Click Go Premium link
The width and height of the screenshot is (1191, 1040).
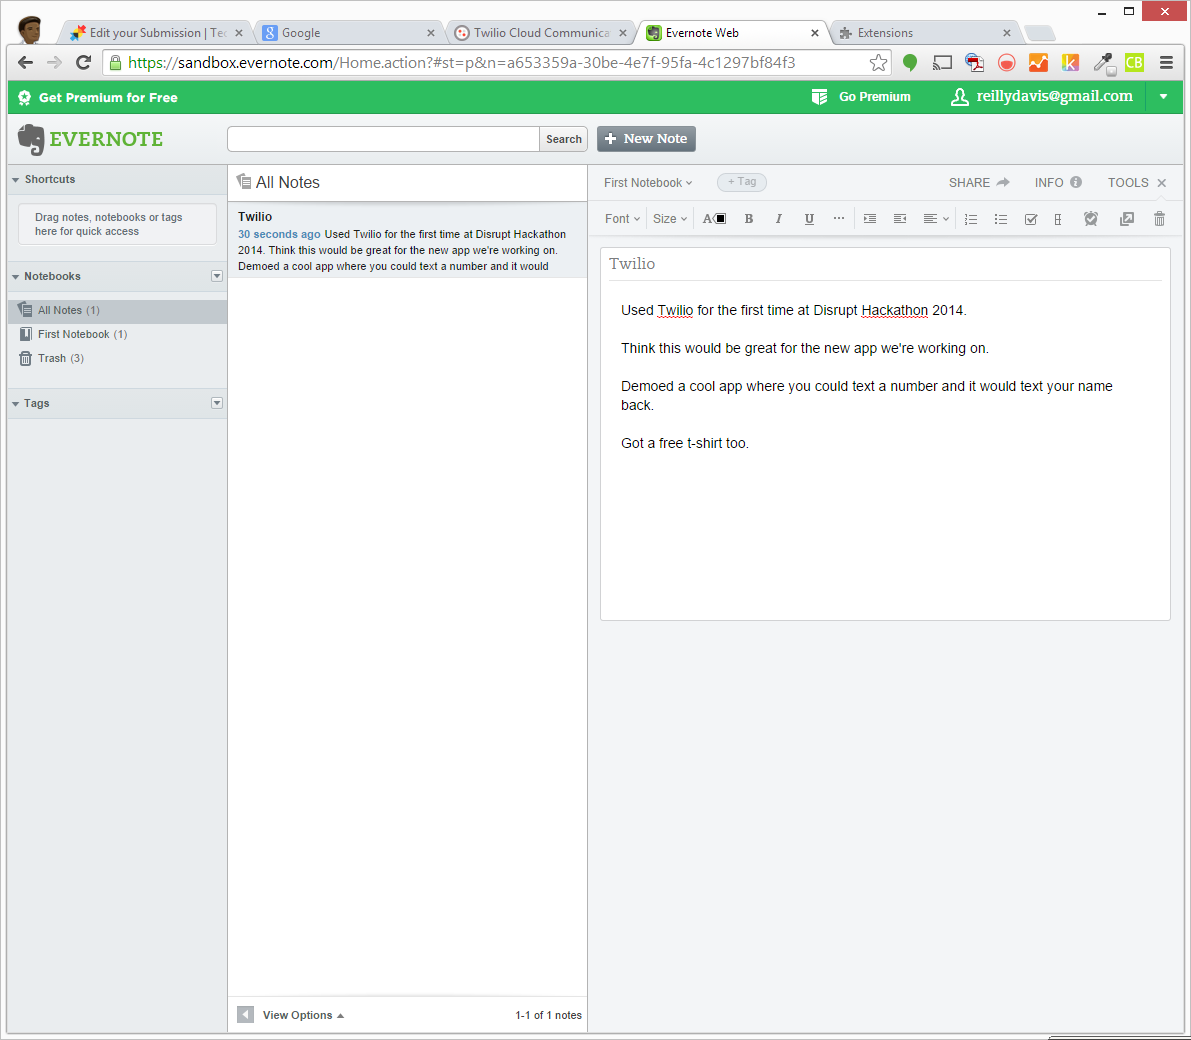click(861, 96)
